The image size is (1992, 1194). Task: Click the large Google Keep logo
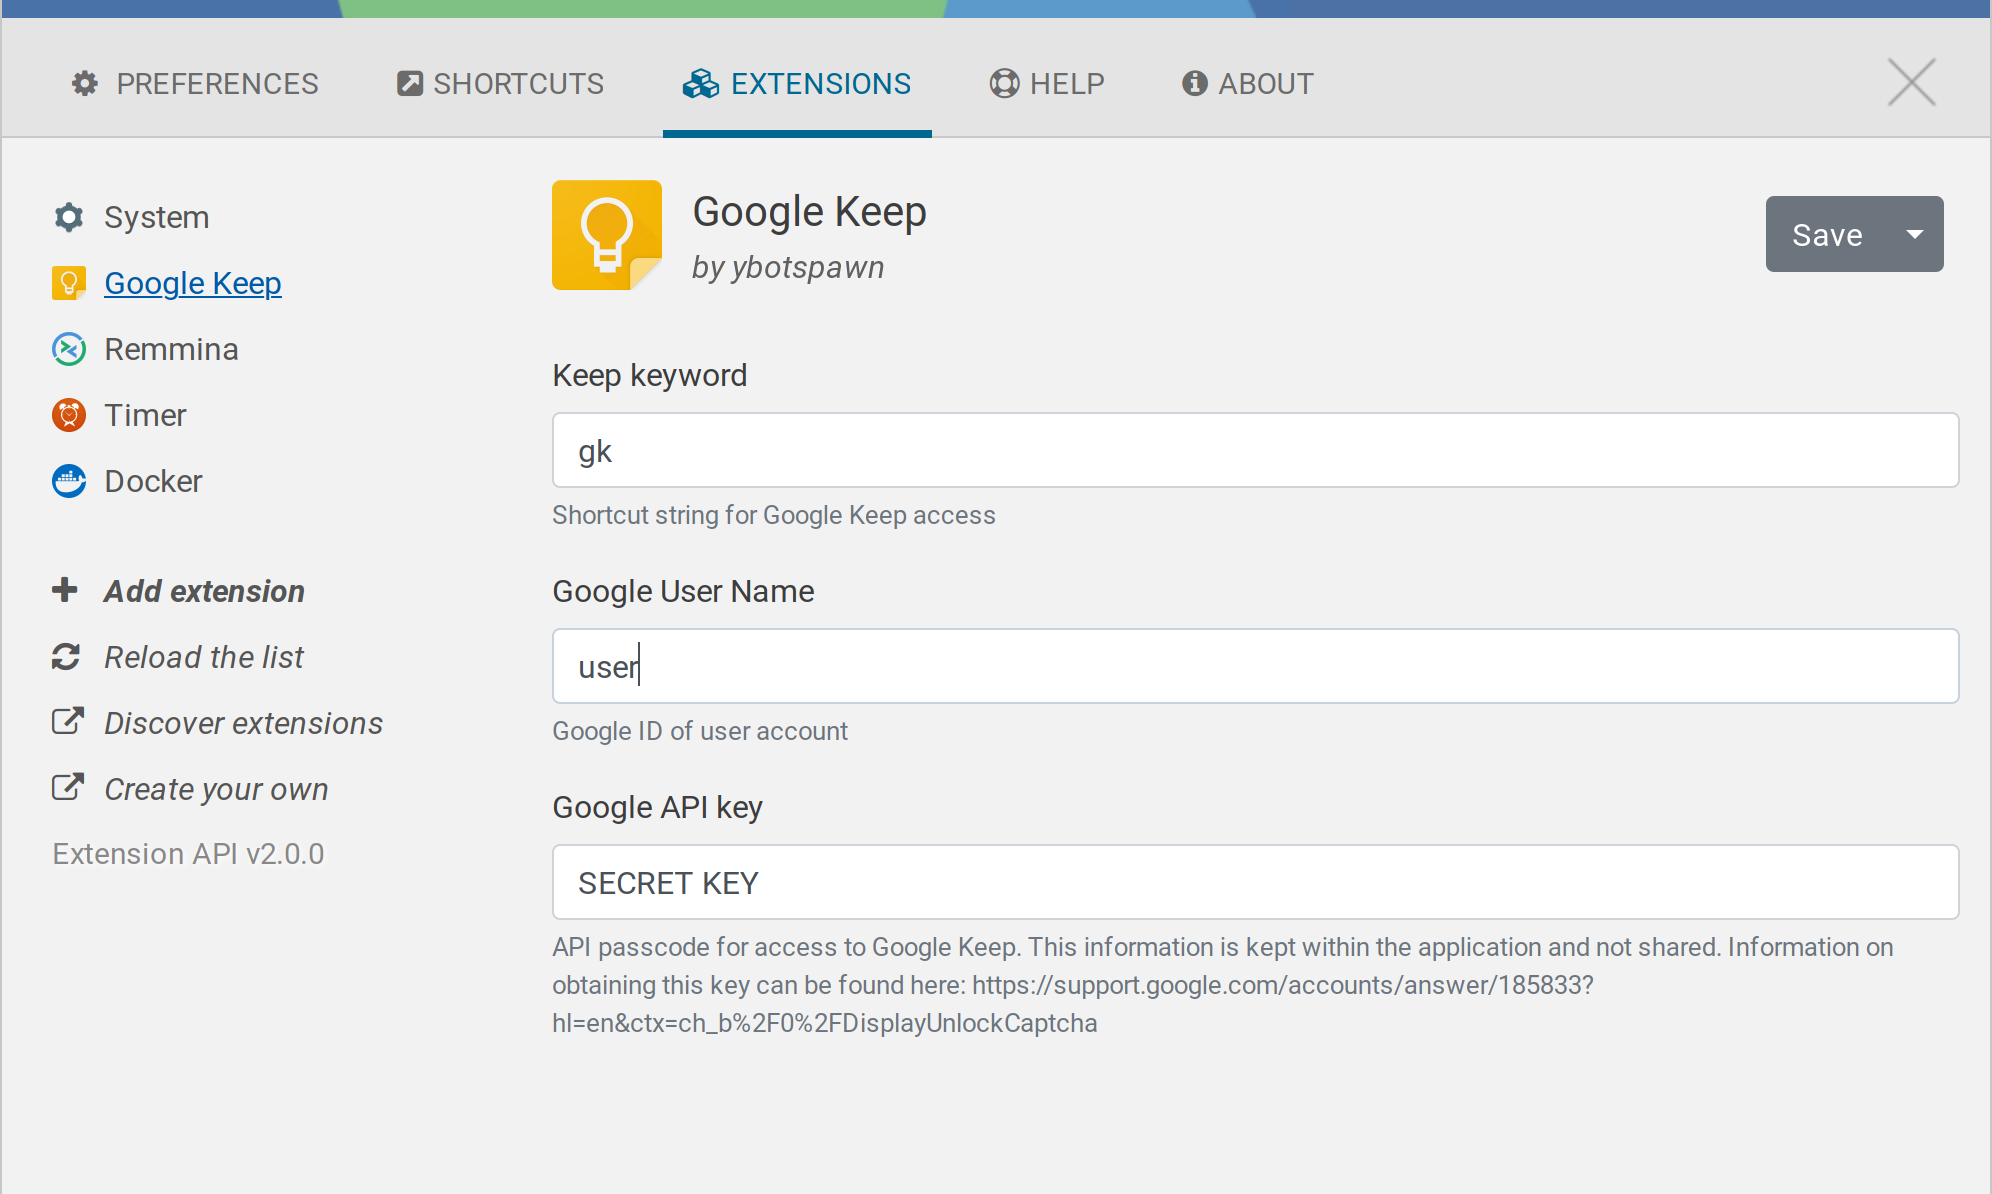point(606,235)
